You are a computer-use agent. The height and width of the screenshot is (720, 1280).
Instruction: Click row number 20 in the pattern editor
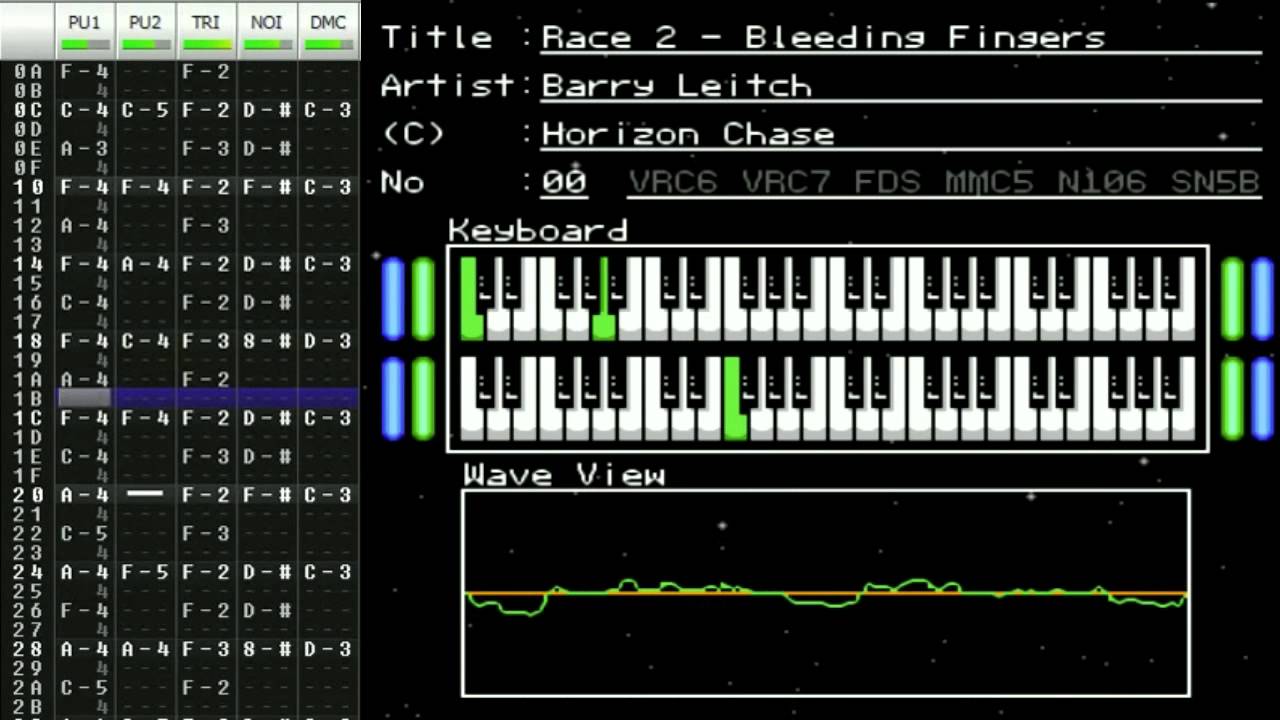(28, 495)
